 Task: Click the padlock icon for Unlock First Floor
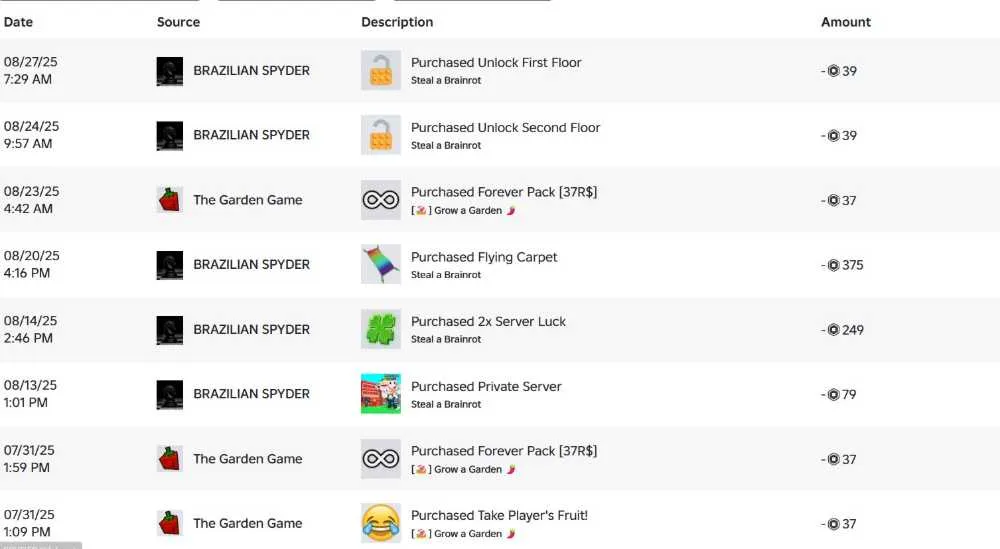[x=381, y=70]
